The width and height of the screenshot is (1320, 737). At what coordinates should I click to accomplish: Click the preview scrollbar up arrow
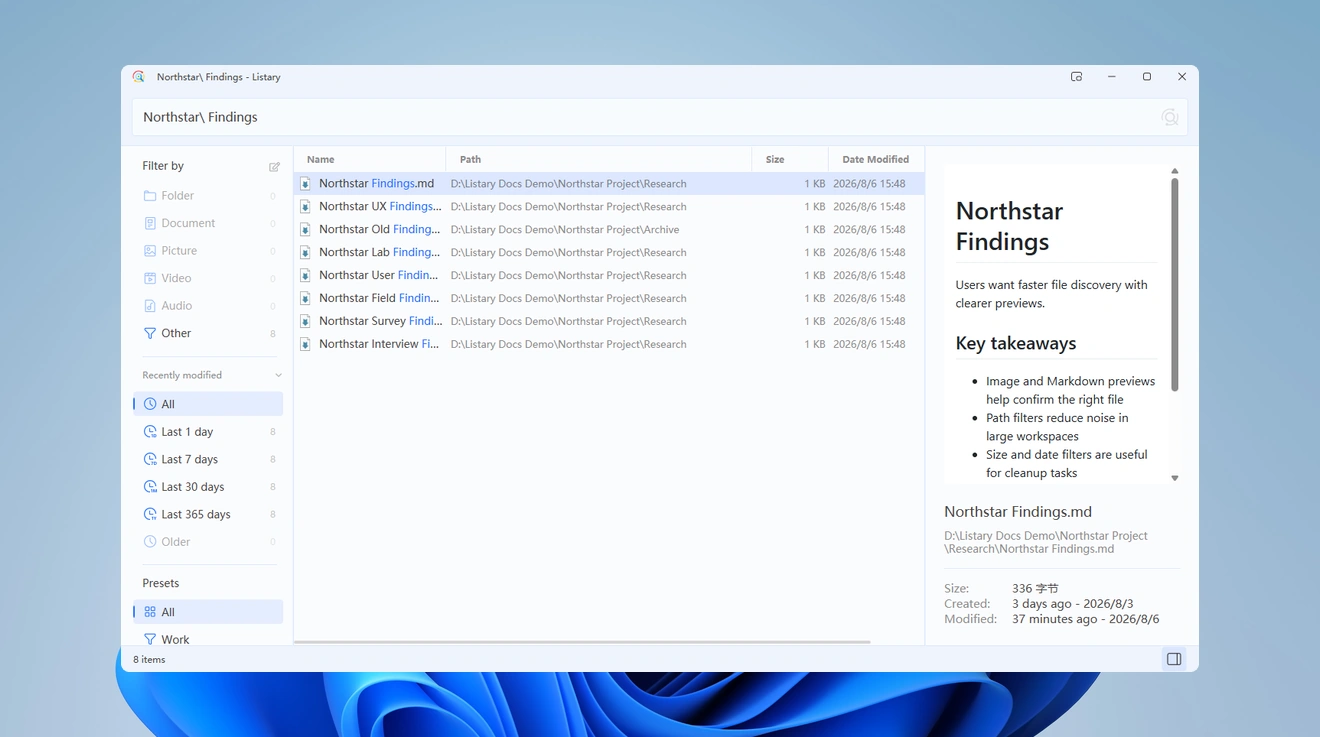[1175, 171]
